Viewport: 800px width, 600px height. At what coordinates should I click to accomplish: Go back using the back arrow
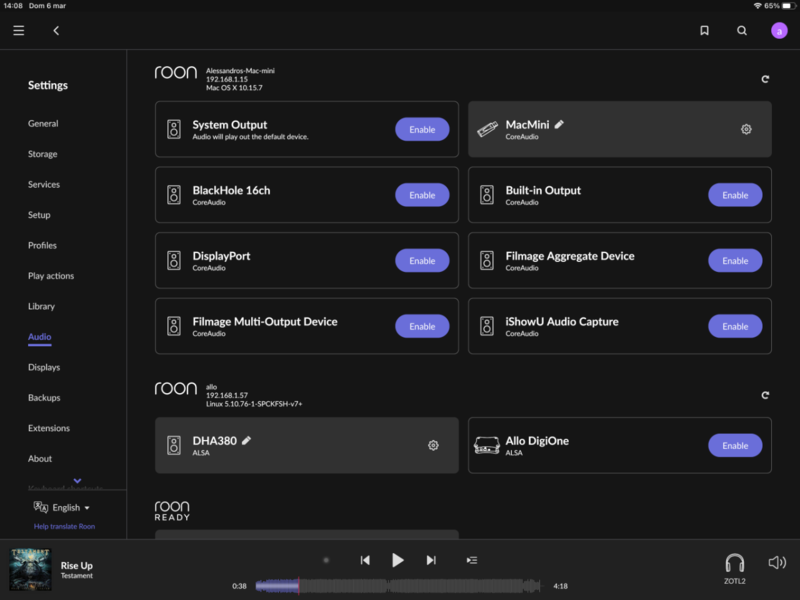point(56,31)
